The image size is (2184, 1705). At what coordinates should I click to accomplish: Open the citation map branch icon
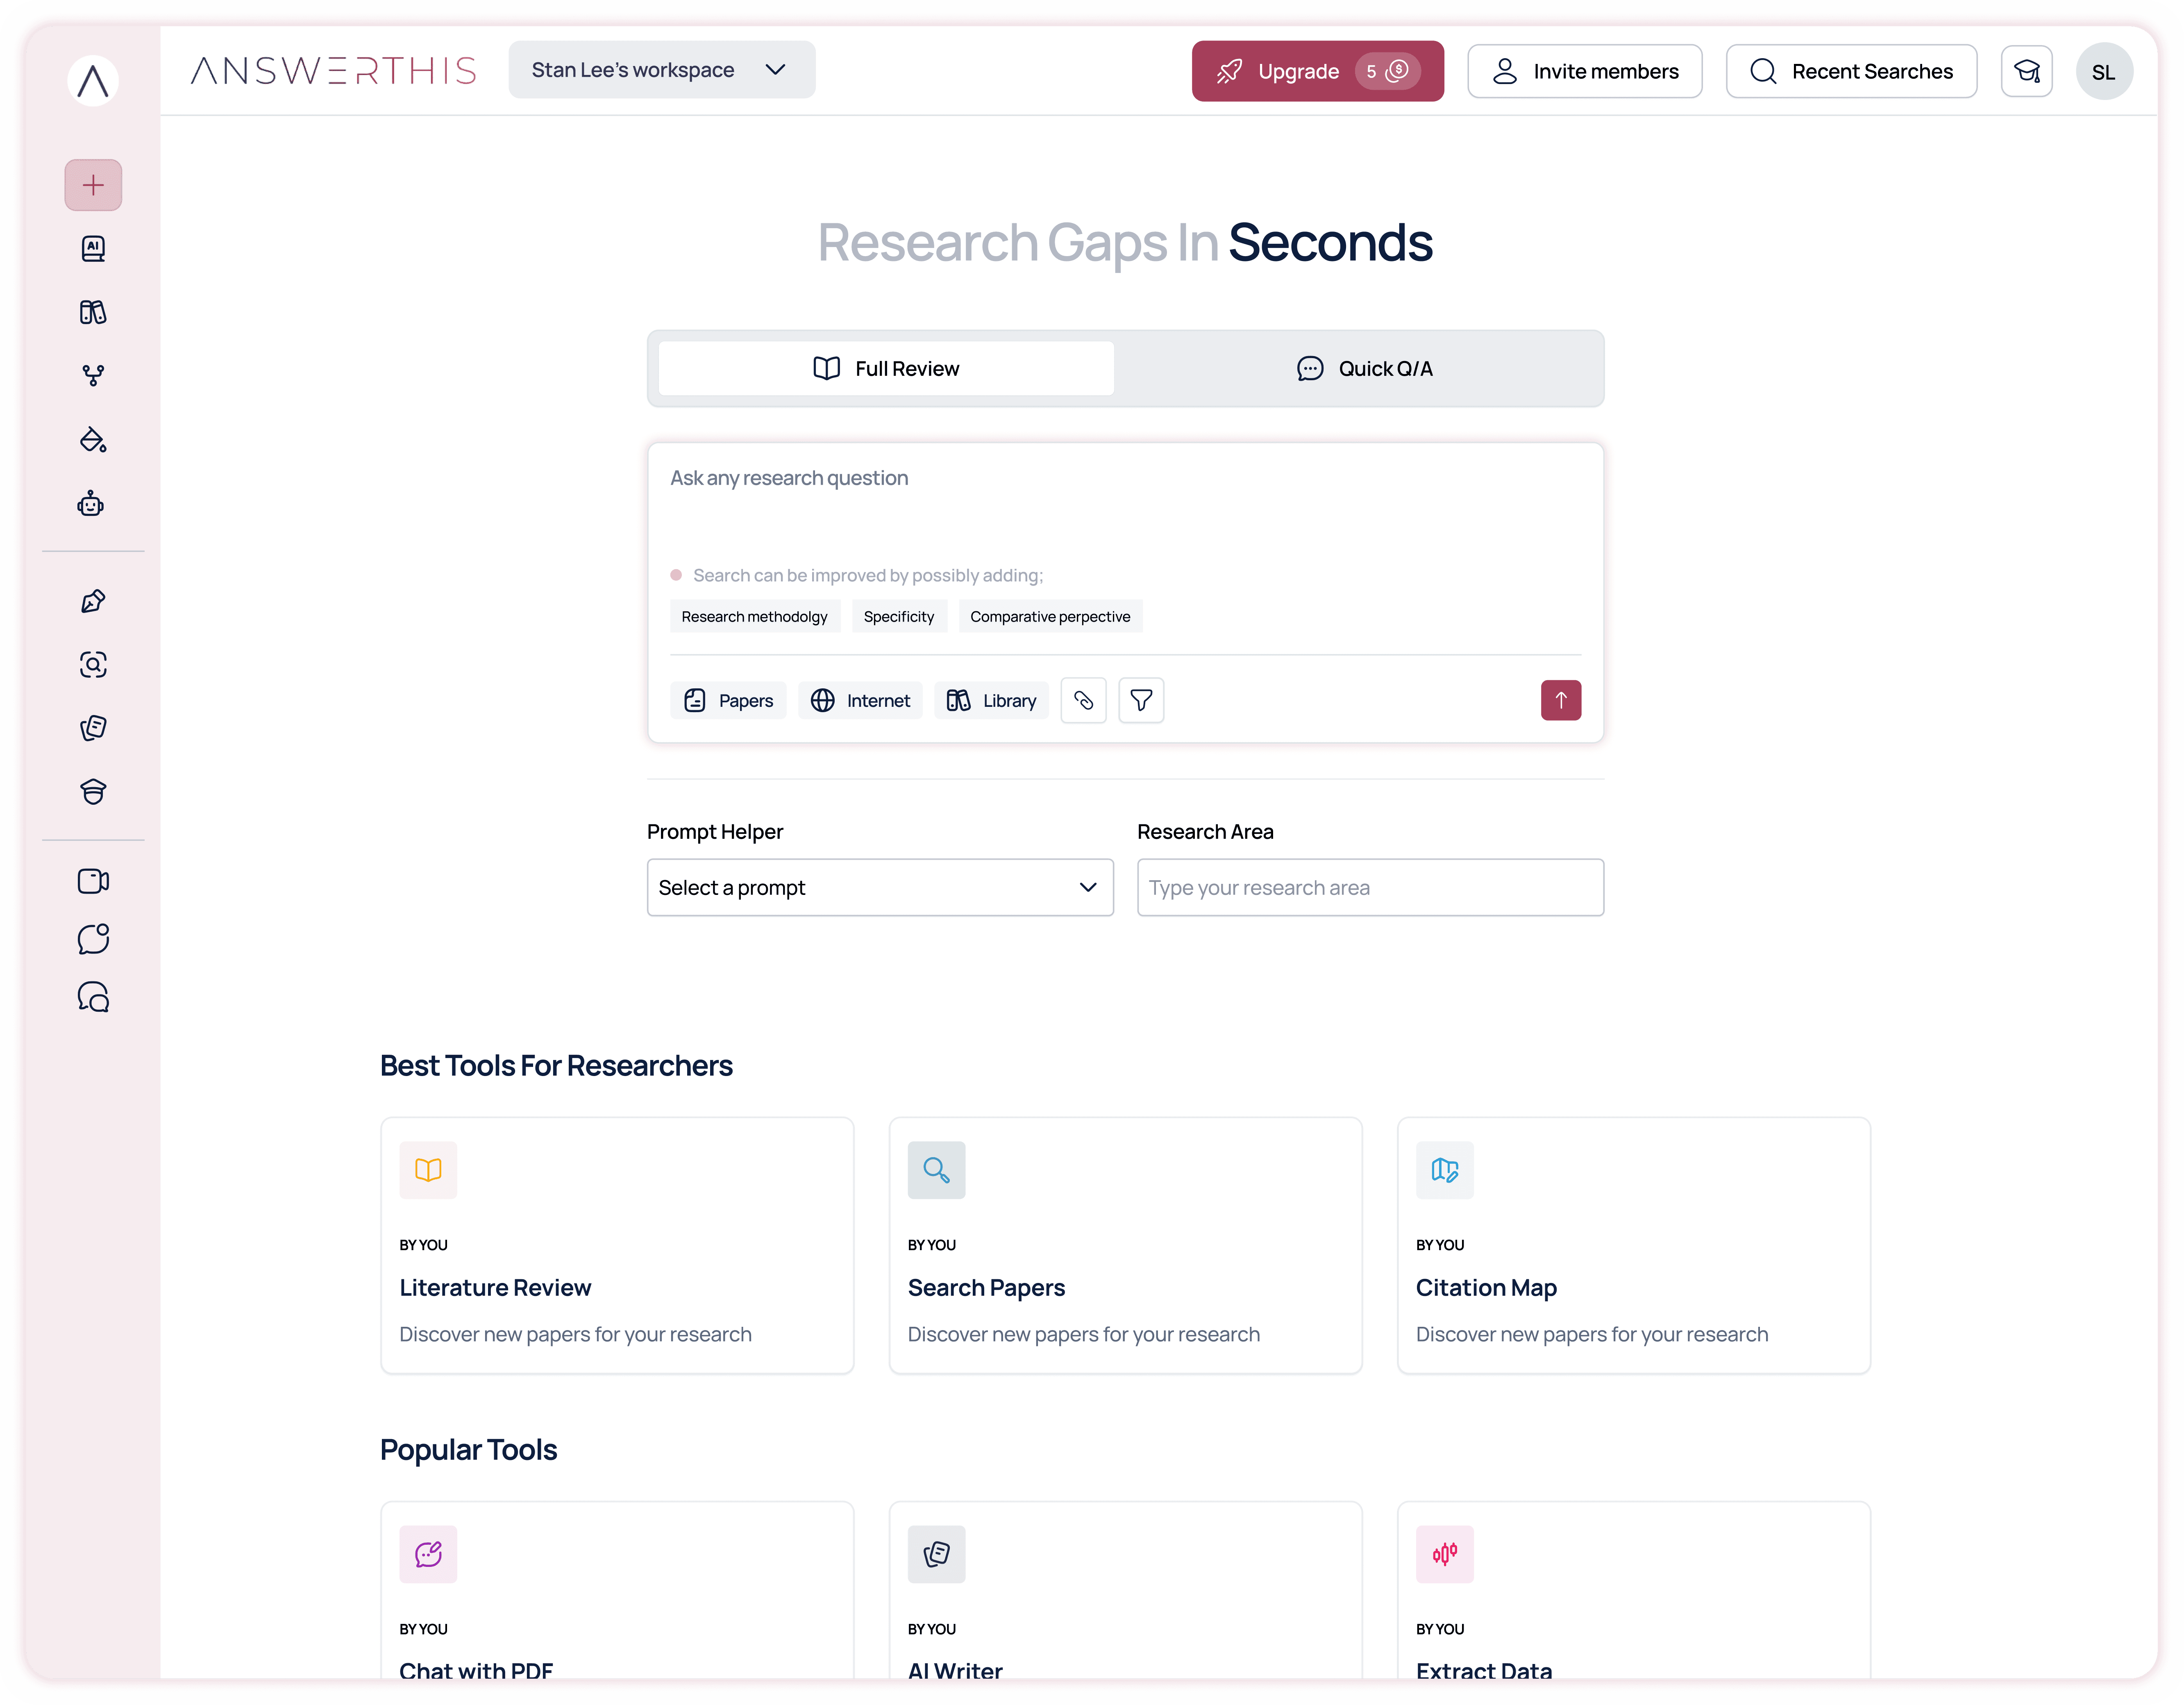93,376
